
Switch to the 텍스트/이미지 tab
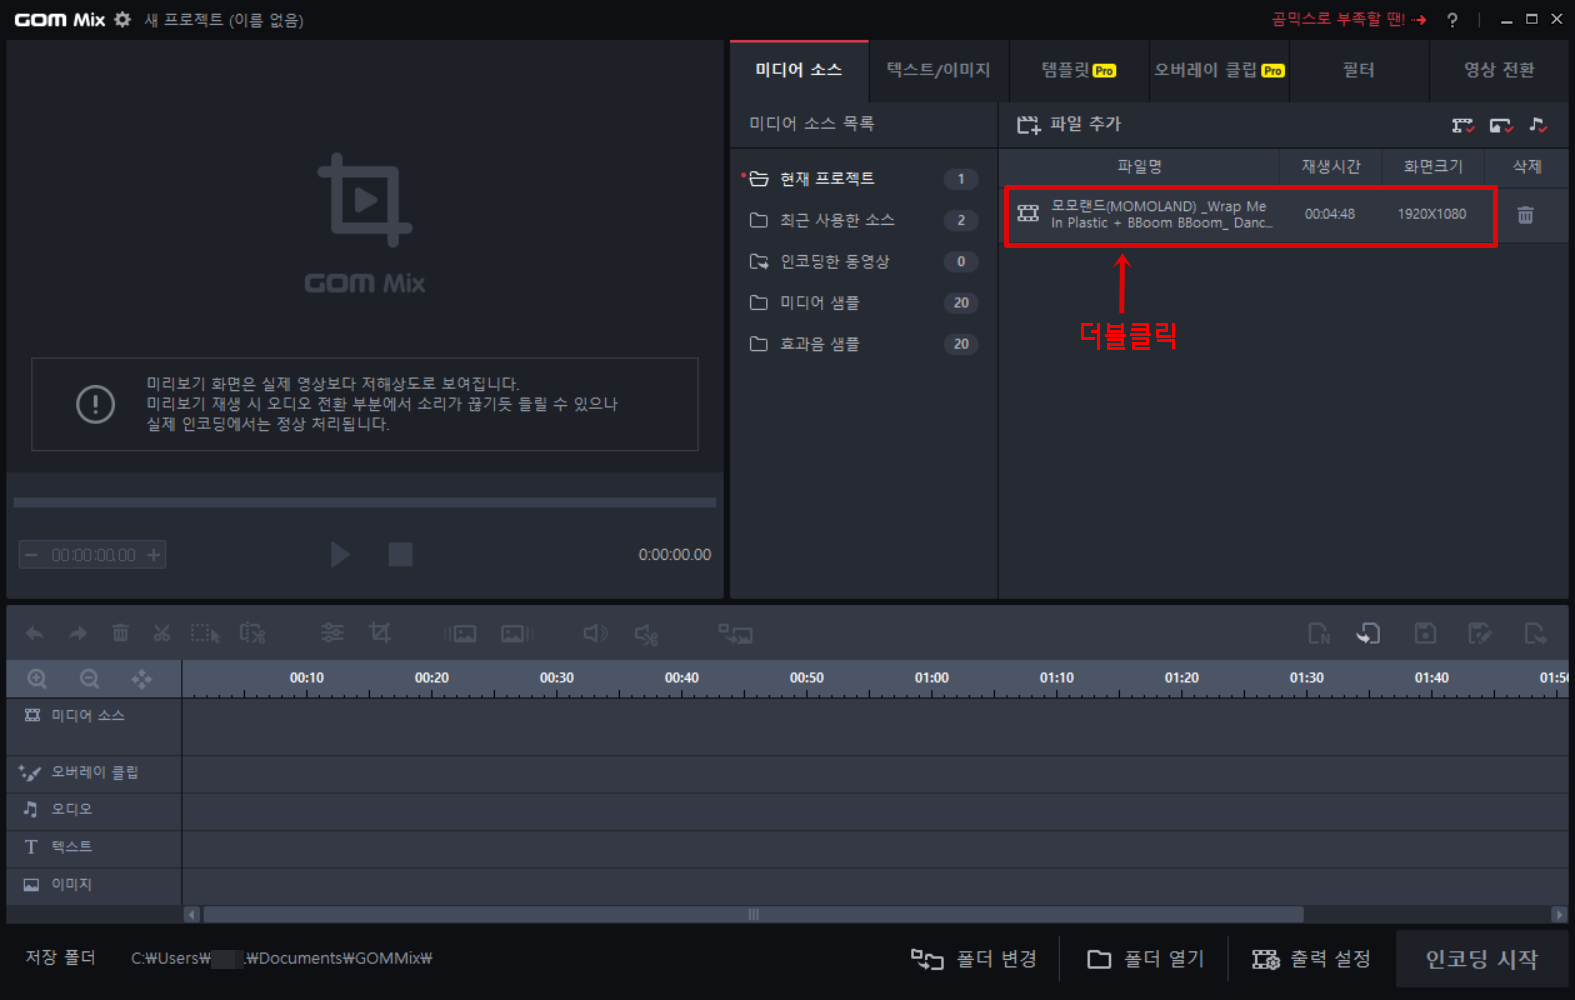click(938, 70)
